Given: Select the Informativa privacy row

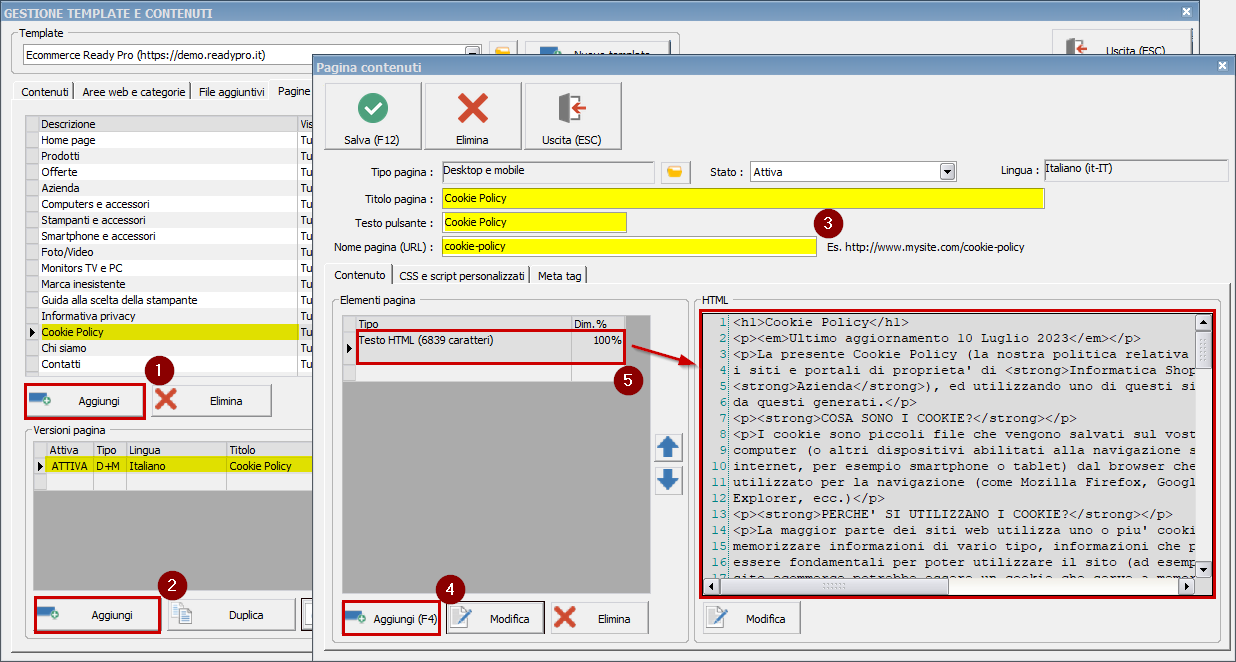Looking at the screenshot, I should 169,316.
